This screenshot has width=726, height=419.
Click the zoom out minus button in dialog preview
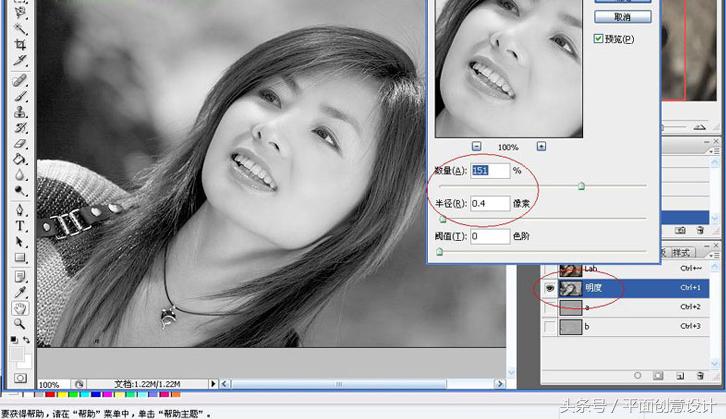point(477,146)
